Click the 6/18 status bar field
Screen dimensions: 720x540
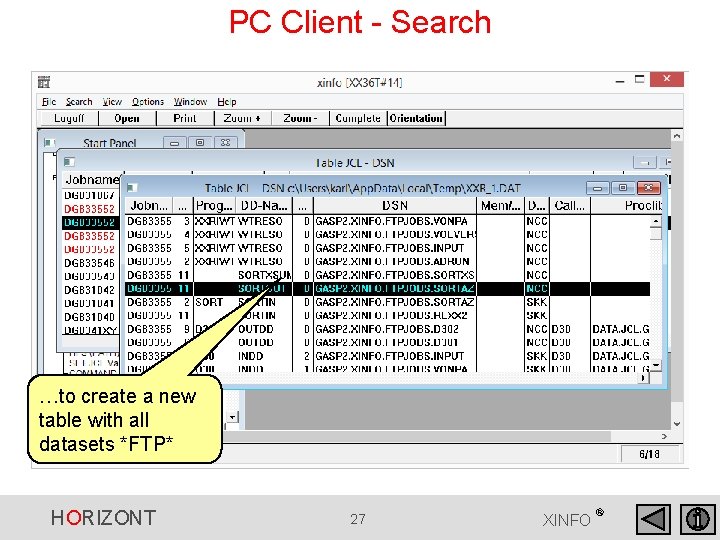[x=649, y=454]
